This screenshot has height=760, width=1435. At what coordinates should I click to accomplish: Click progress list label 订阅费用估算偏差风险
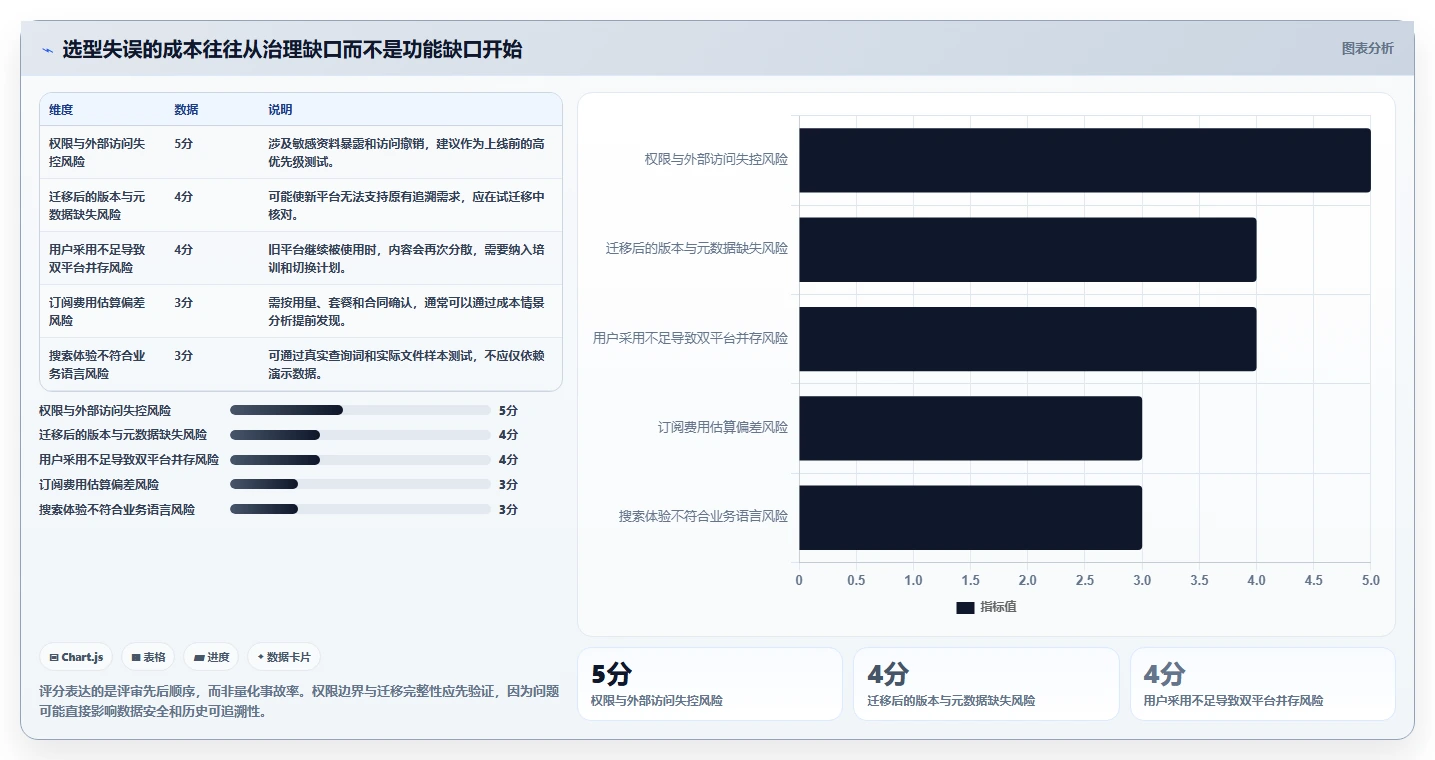[99, 485]
